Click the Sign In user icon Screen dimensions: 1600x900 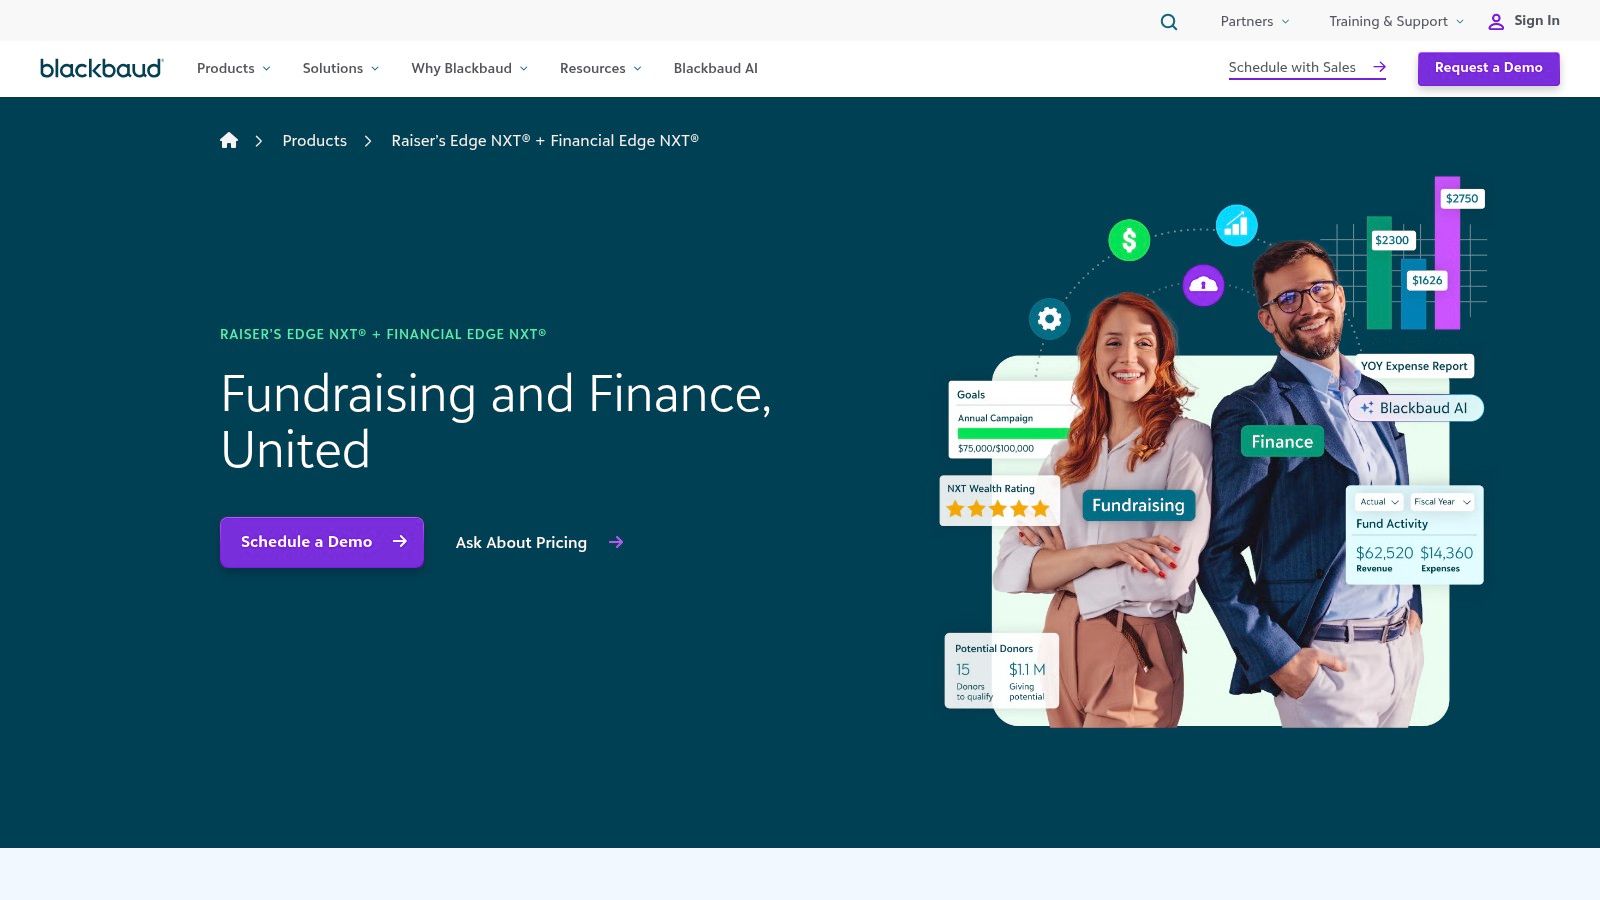pos(1496,21)
